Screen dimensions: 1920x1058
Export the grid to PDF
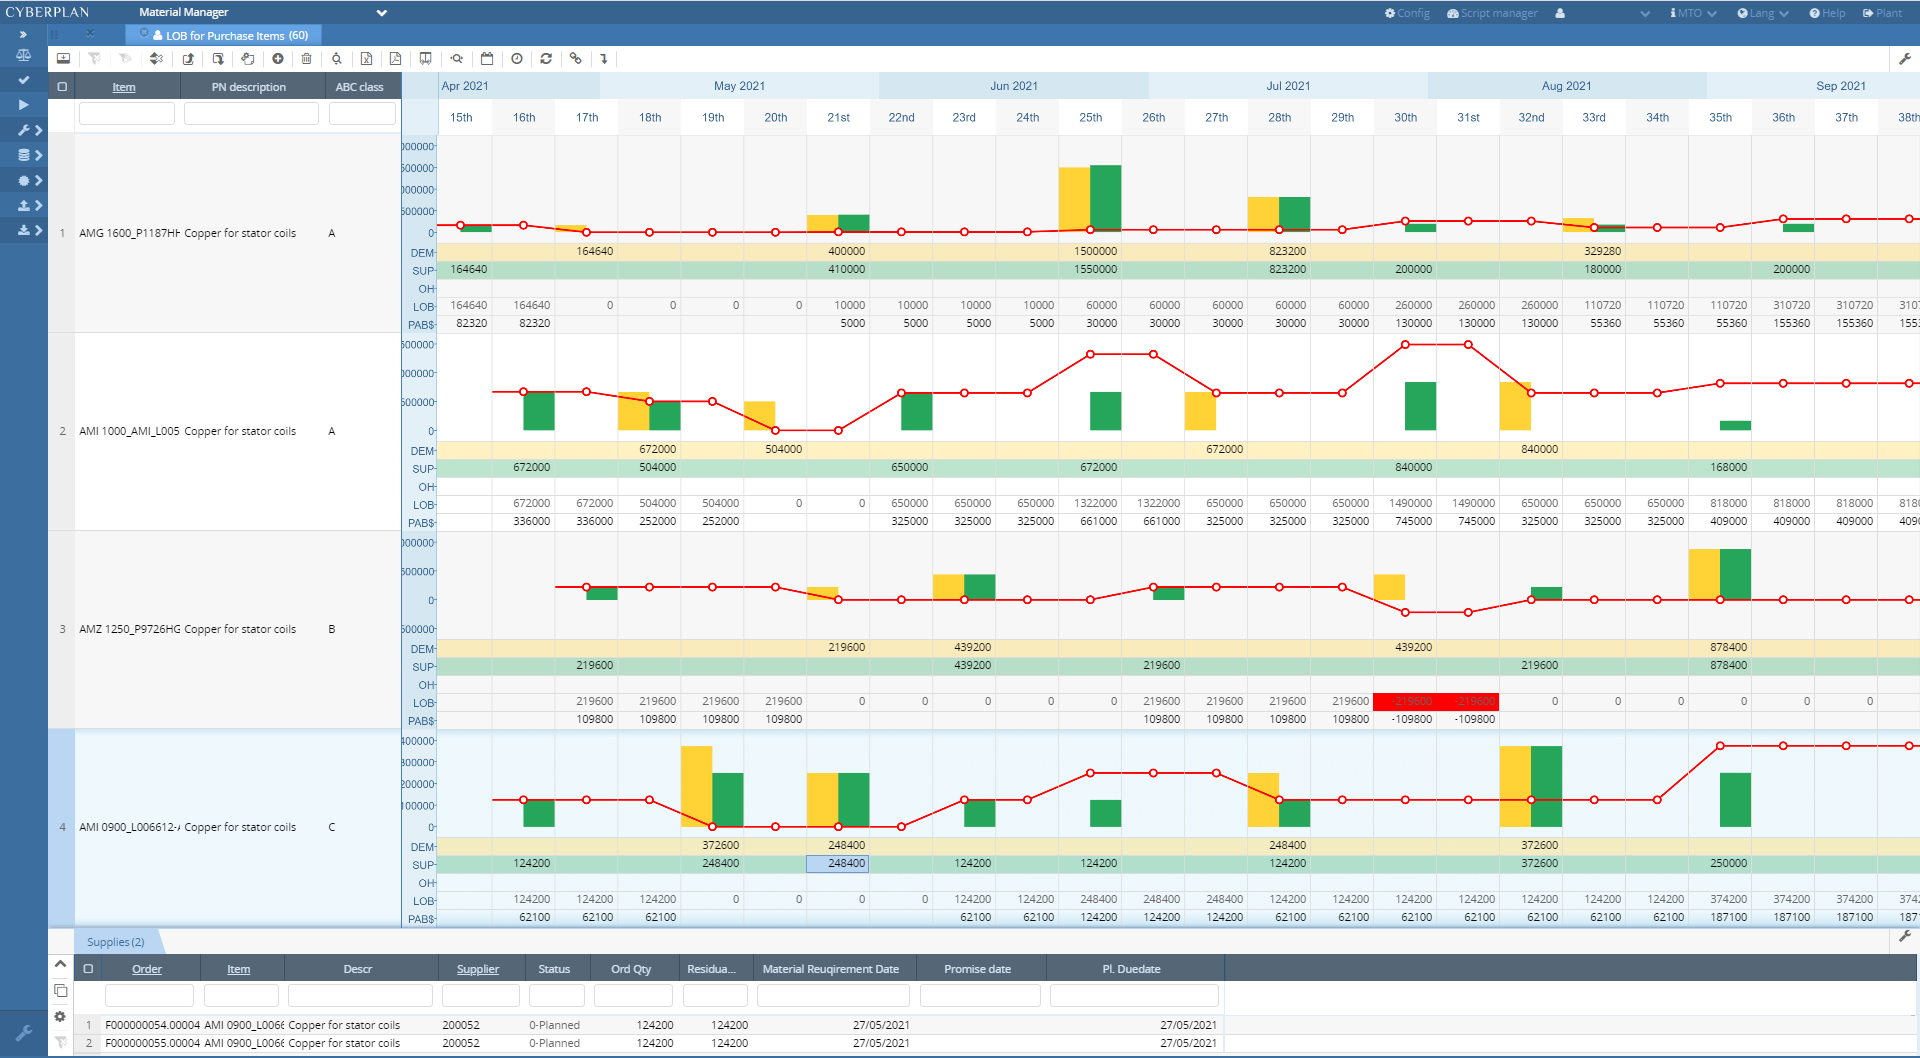pos(395,58)
